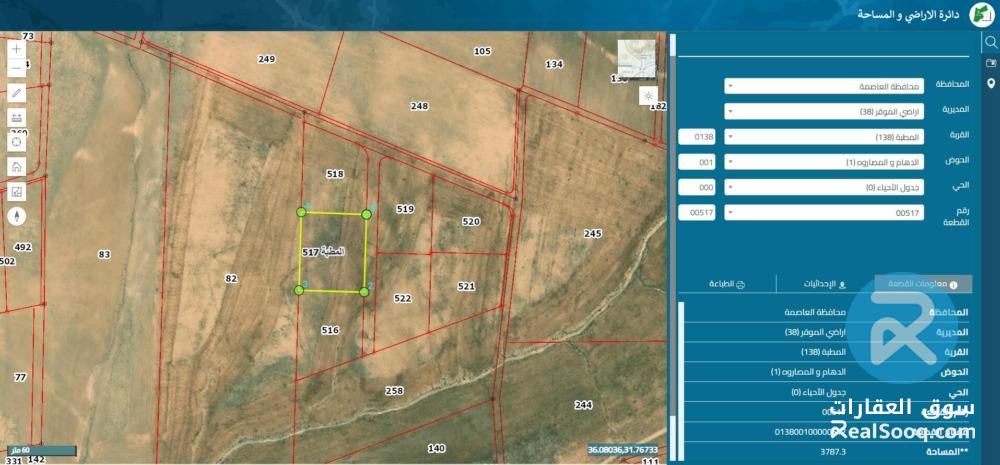Click parcel 134 on the map
This screenshot has width=1000, height=465.
coord(554,64)
